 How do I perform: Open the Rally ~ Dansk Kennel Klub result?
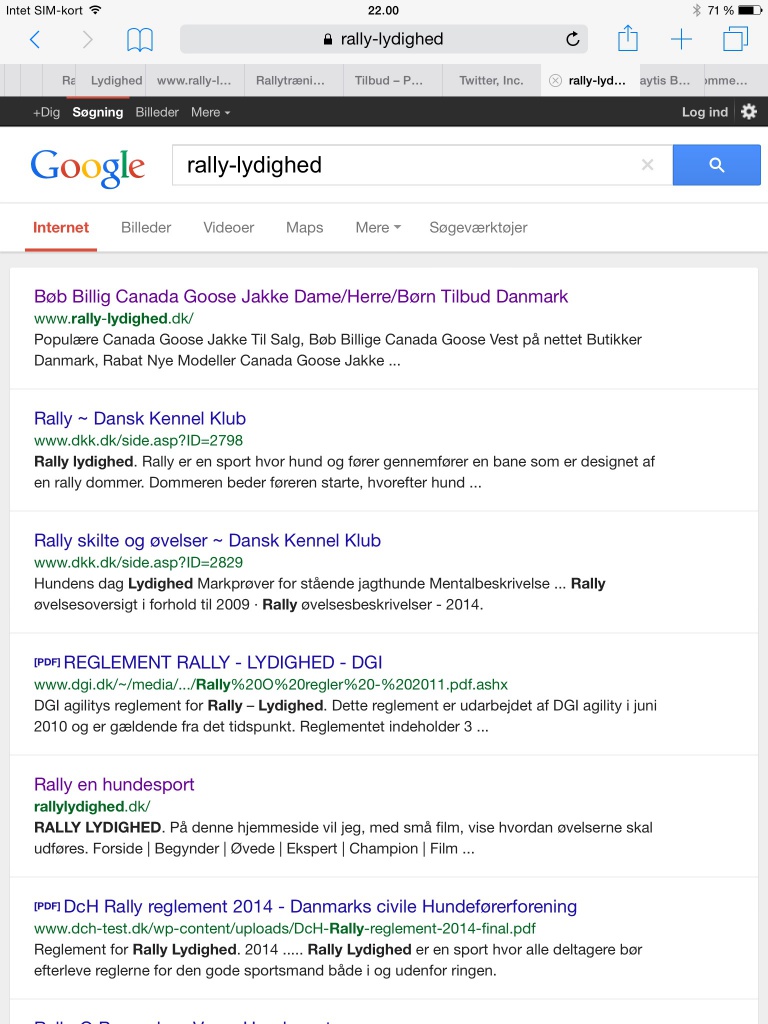140,419
